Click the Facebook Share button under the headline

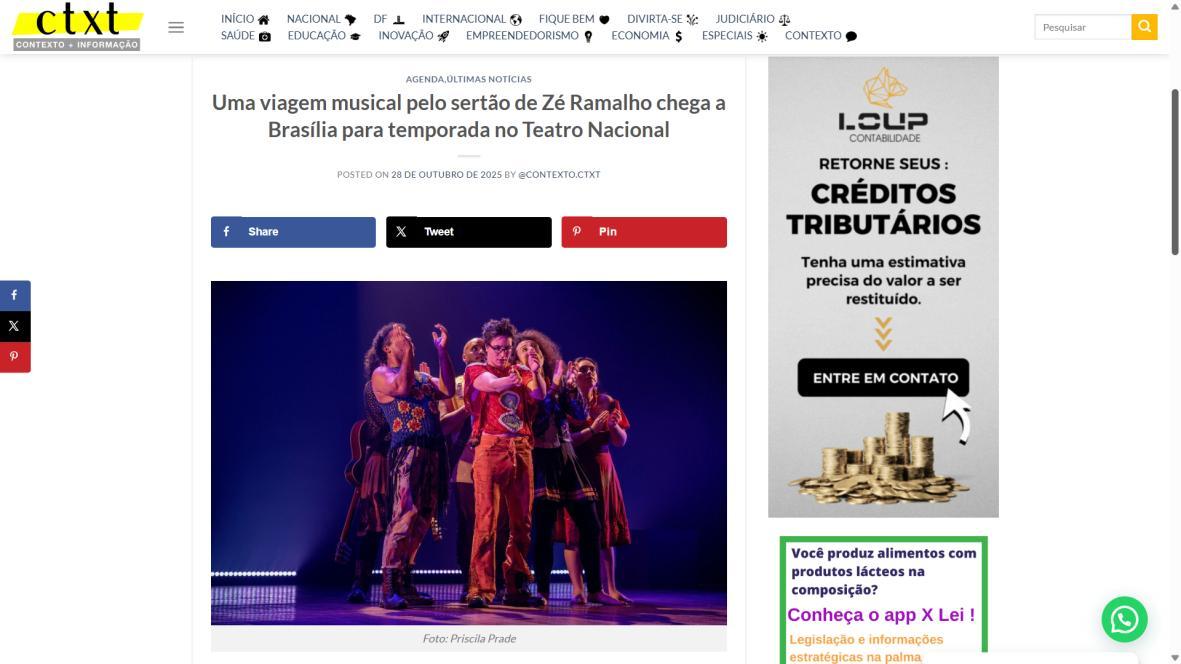click(x=293, y=232)
